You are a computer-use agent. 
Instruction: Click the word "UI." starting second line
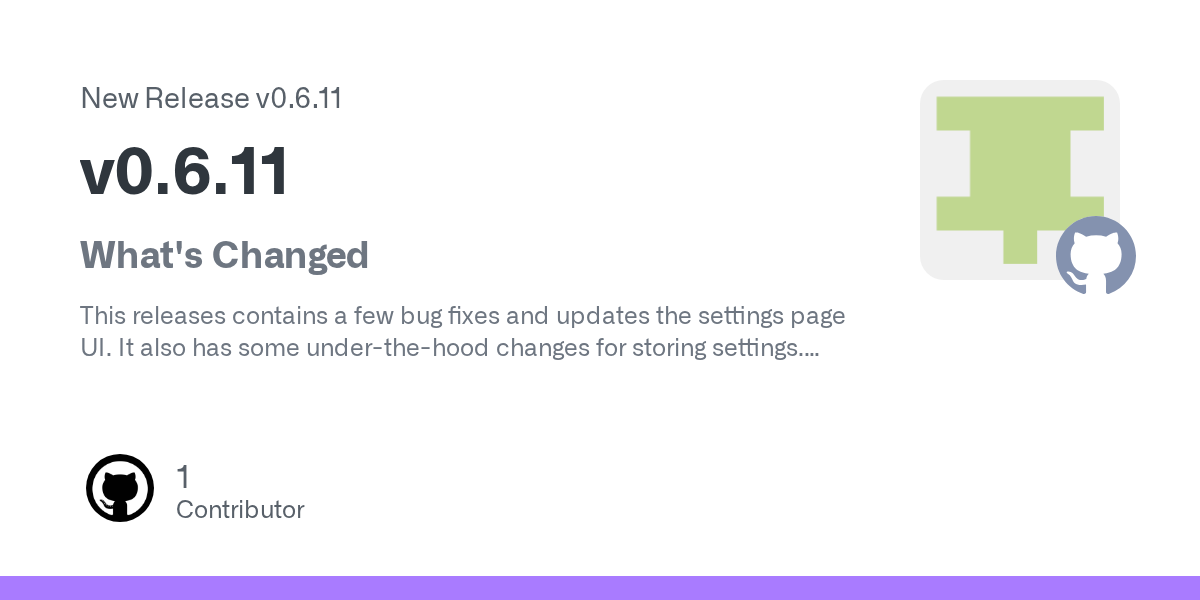94,349
